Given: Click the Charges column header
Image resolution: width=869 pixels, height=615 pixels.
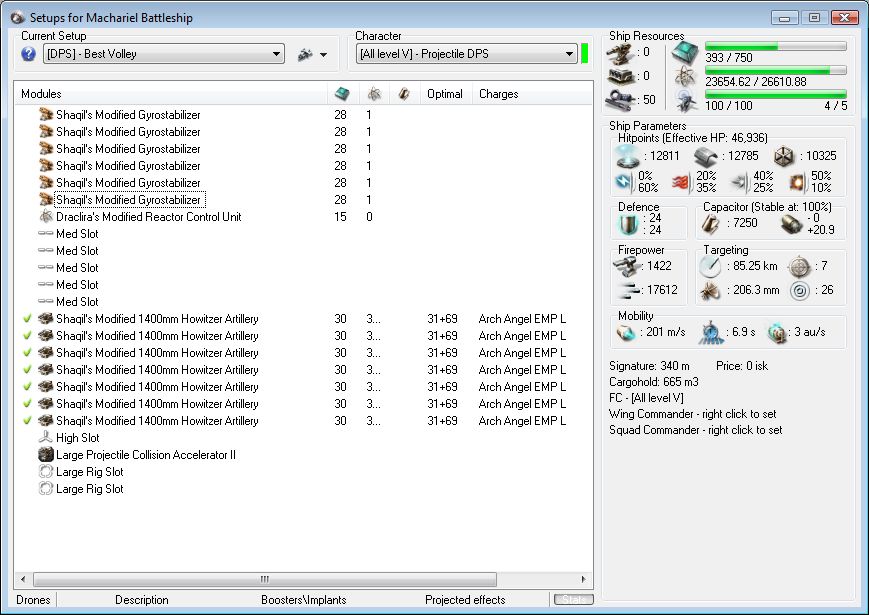Looking at the screenshot, I should 499,94.
